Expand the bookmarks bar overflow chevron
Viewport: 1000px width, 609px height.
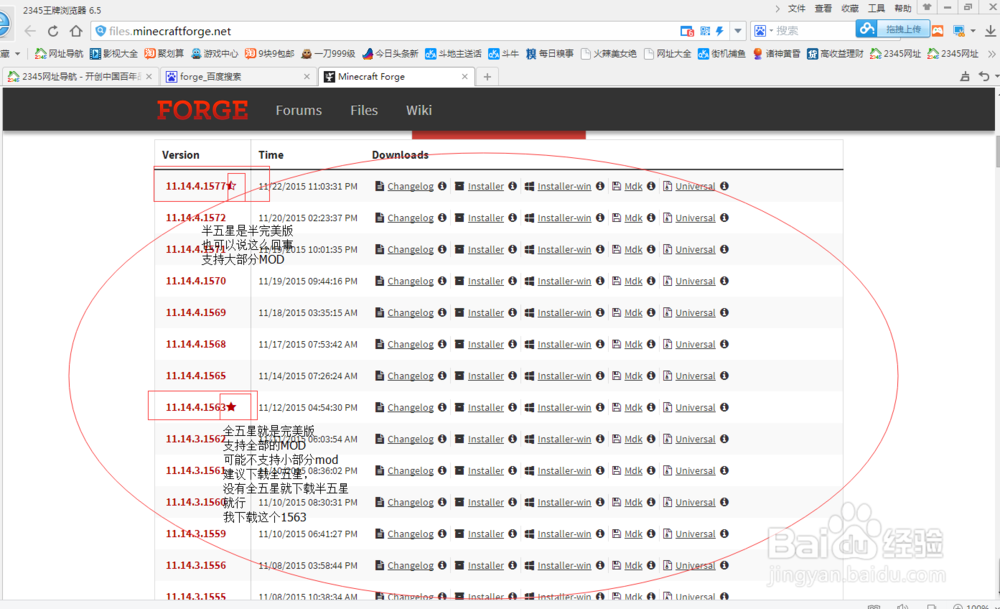[991, 54]
